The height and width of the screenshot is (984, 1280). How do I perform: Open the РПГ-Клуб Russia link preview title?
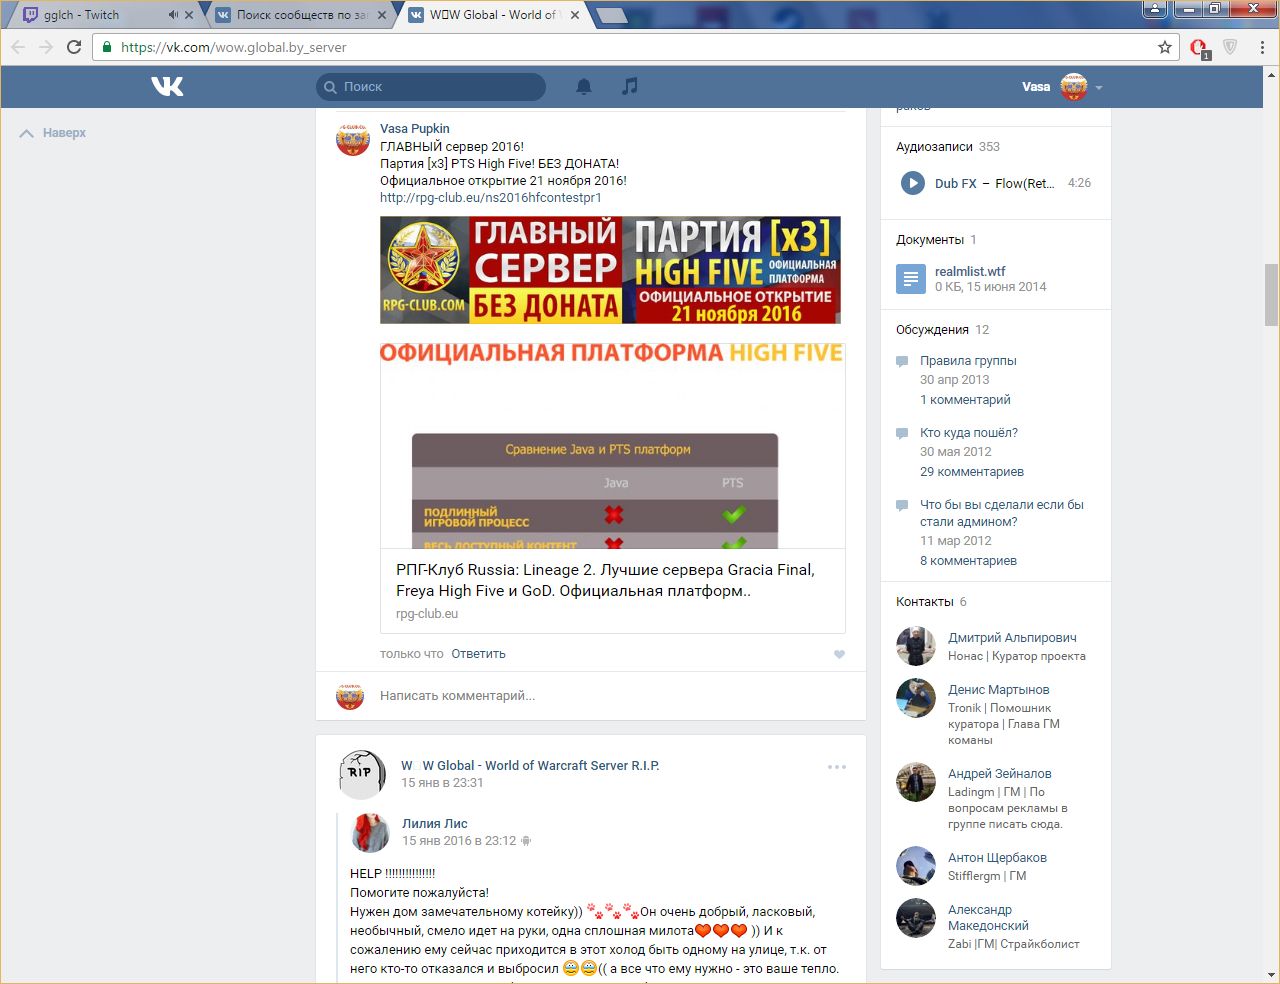point(605,580)
